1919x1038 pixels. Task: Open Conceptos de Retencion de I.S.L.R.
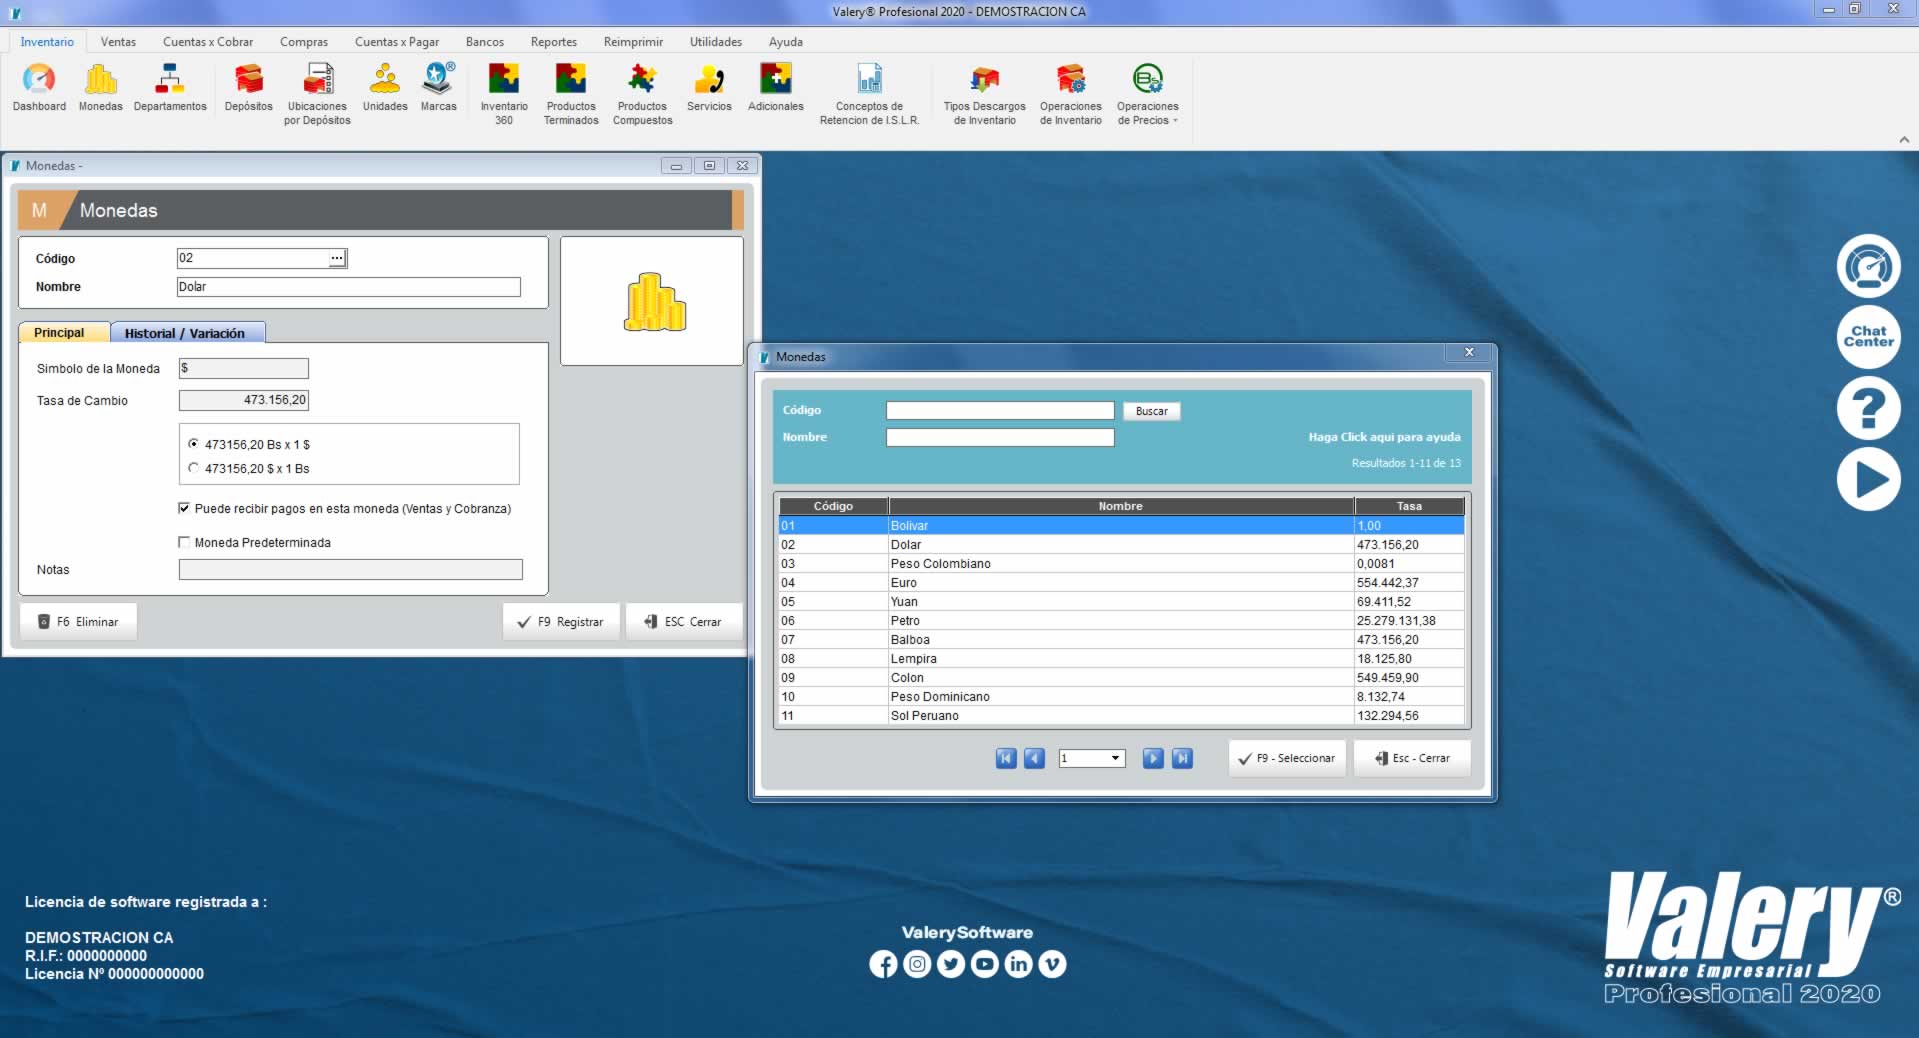click(x=869, y=94)
